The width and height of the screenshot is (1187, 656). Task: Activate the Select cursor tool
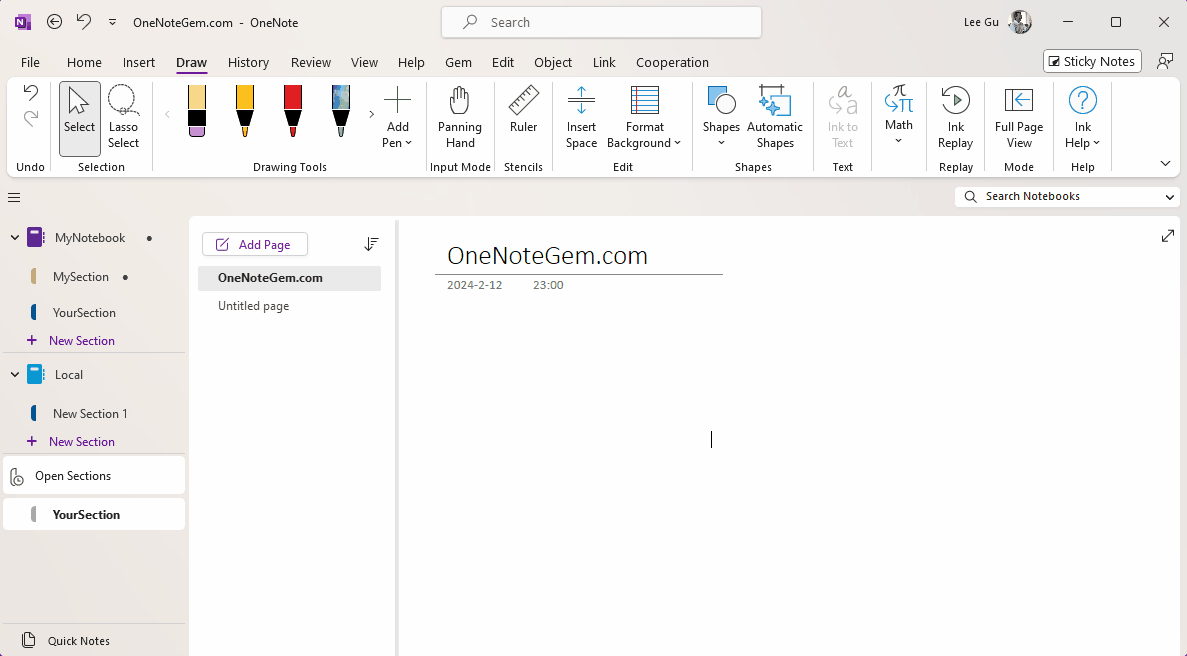[x=79, y=119]
